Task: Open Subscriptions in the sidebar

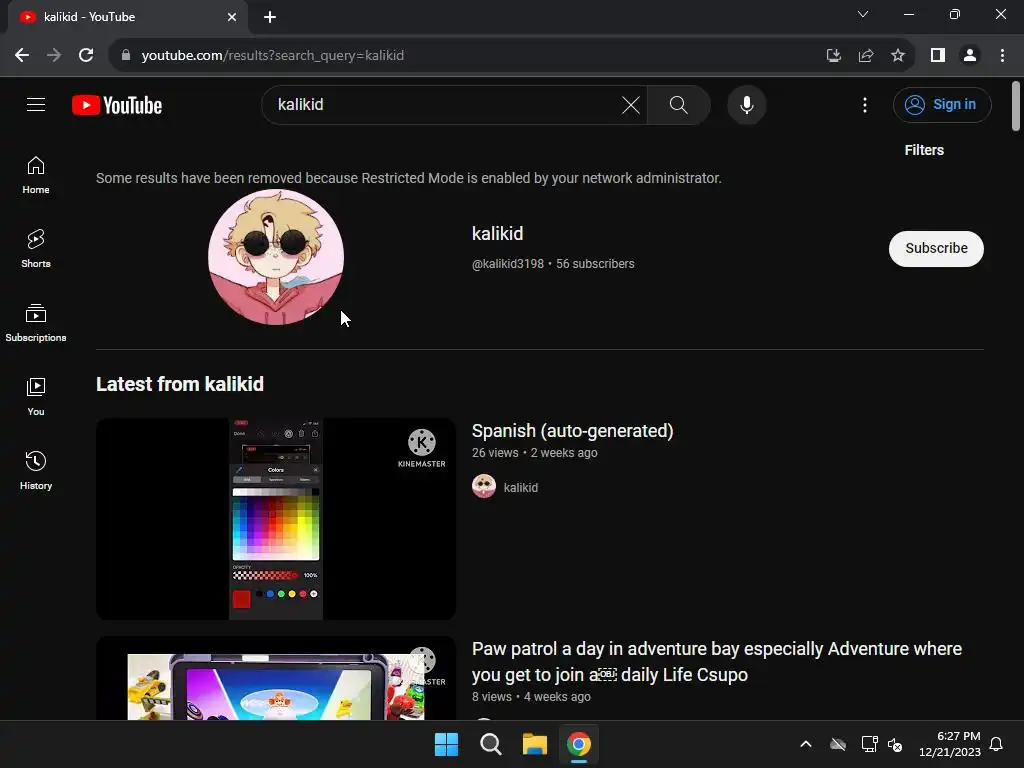Action: [36, 323]
